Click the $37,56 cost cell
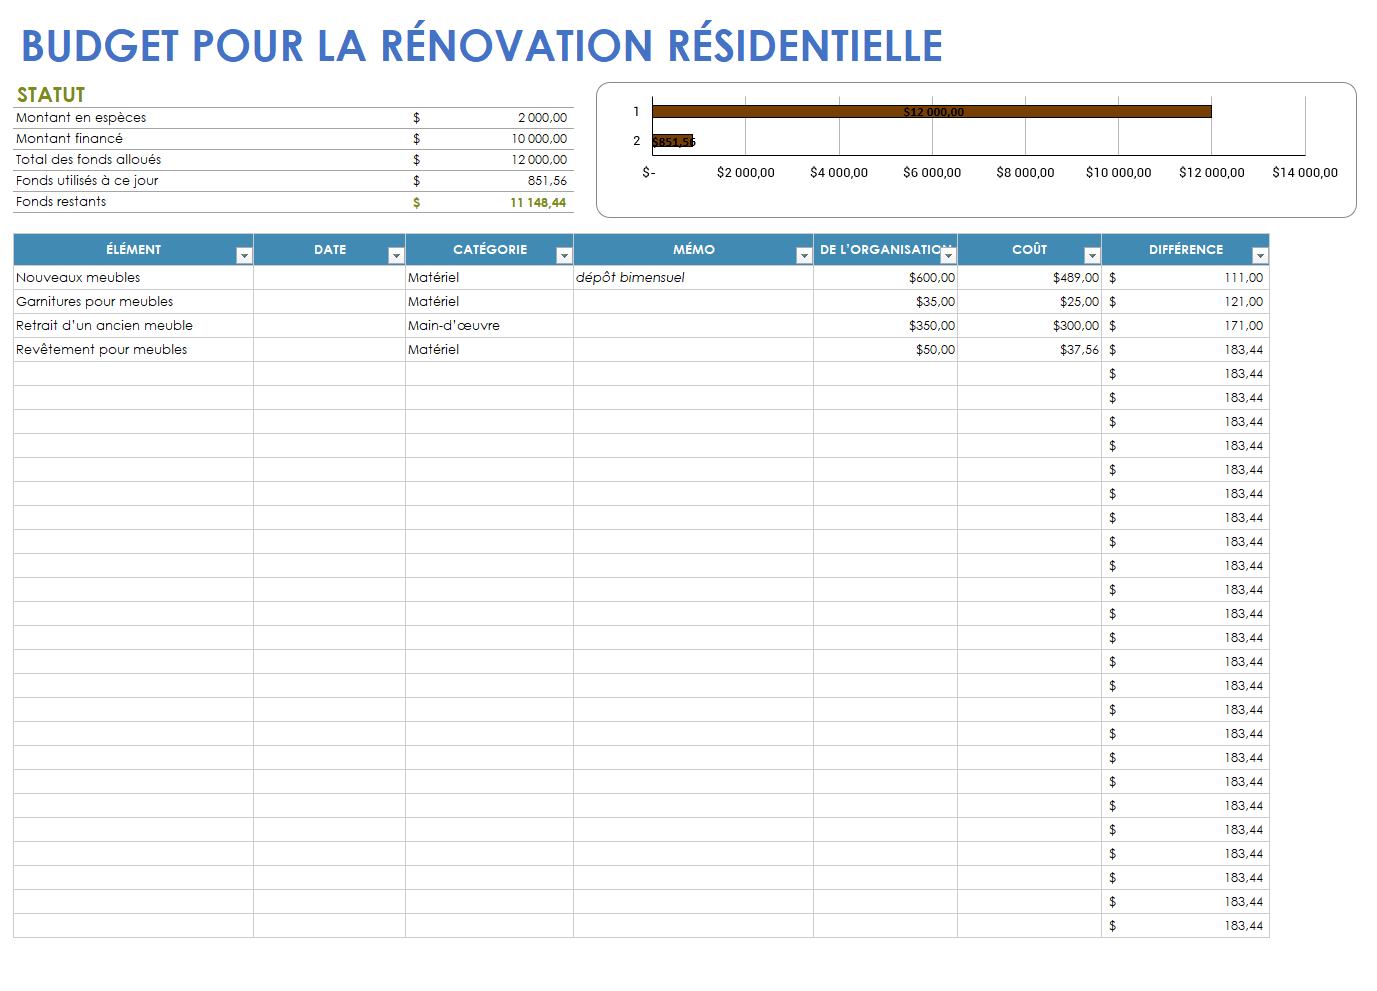 1030,350
